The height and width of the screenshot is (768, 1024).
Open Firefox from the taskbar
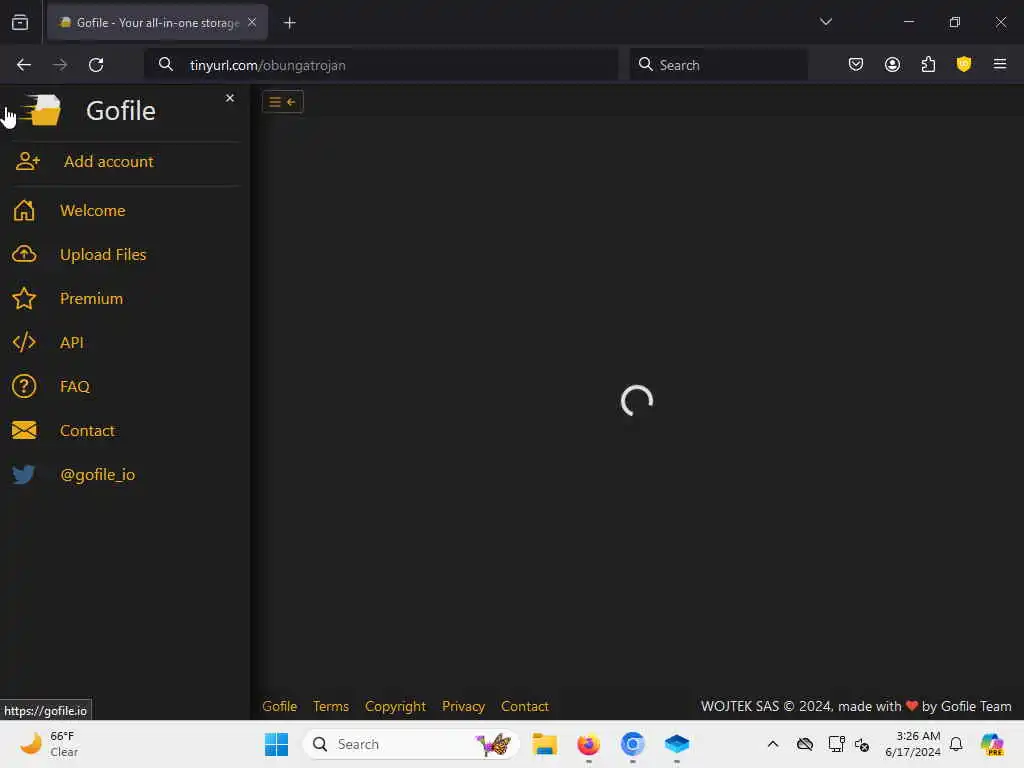click(x=588, y=744)
